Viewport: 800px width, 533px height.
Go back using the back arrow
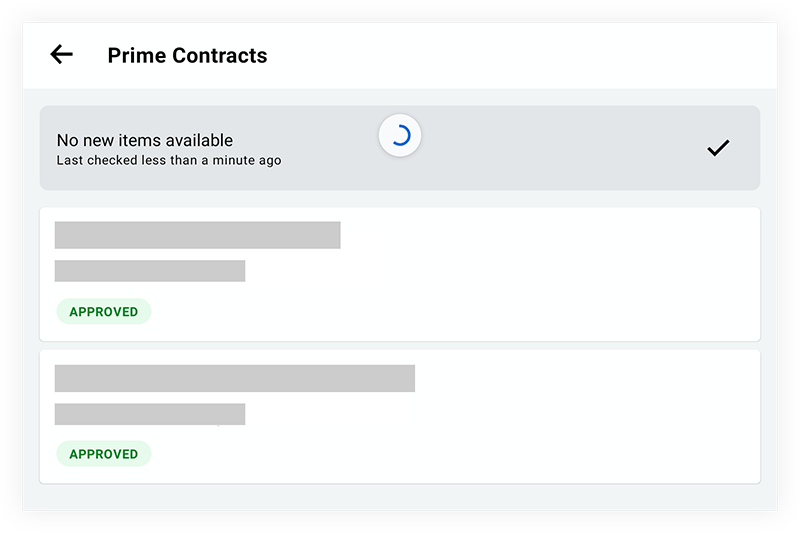[x=62, y=55]
